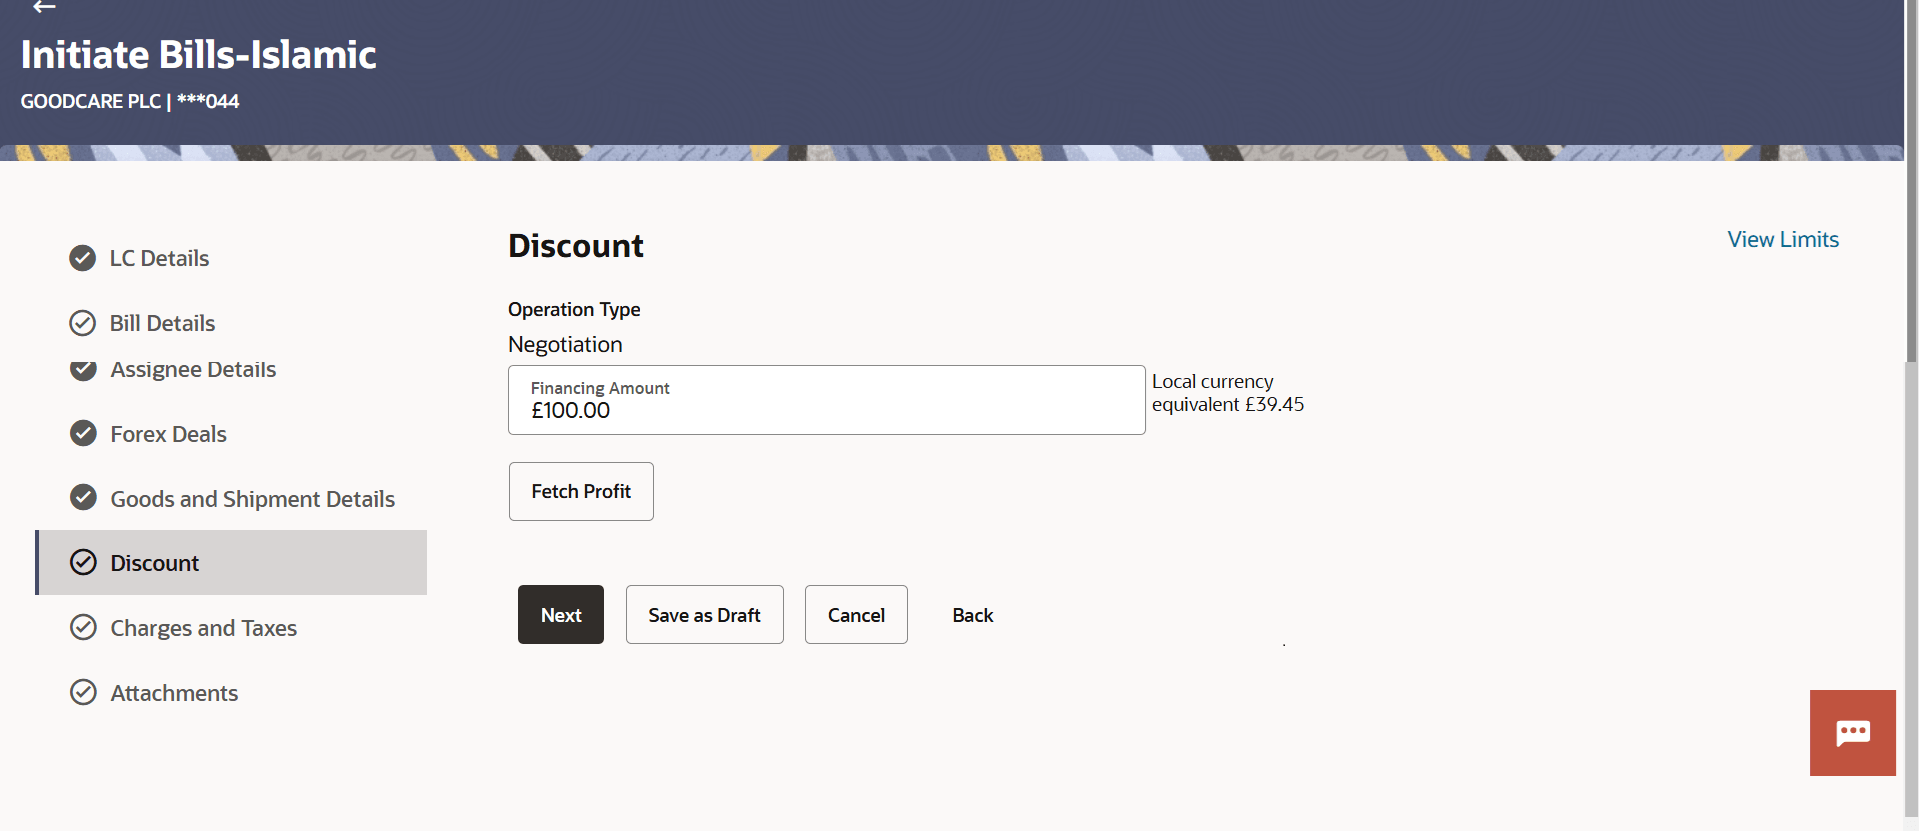This screenshot has width=1919, height=831.
Task: Click the 'Initiate Bills-Islamic' page title
Action: tap(198, 54)
